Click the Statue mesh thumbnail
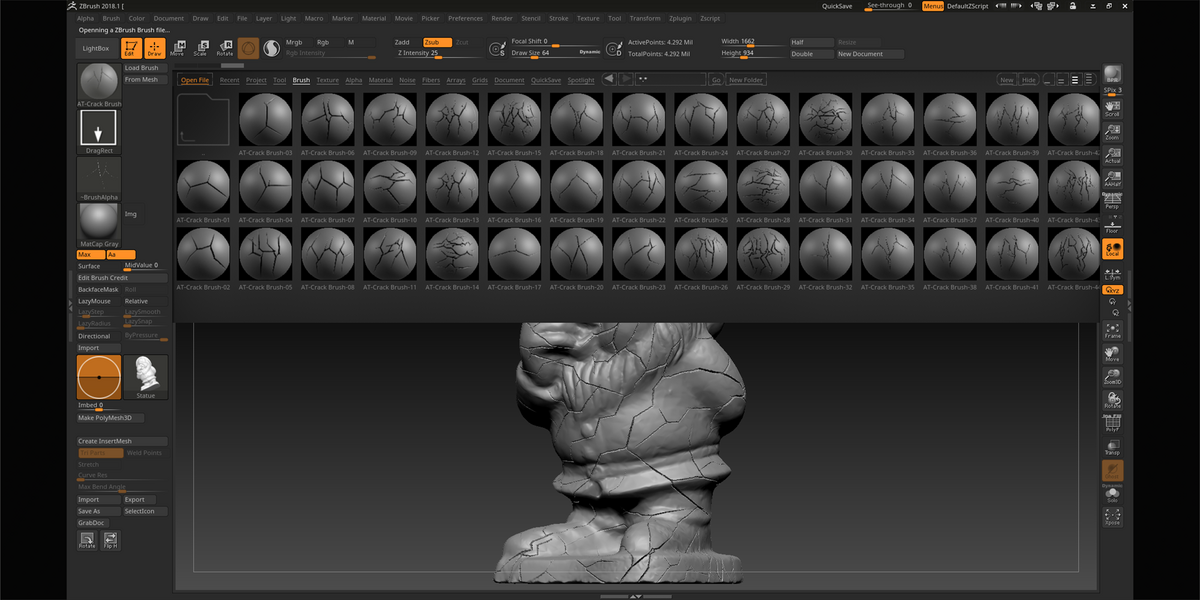Screen dimensions: 1200x600 coord(146,377)
